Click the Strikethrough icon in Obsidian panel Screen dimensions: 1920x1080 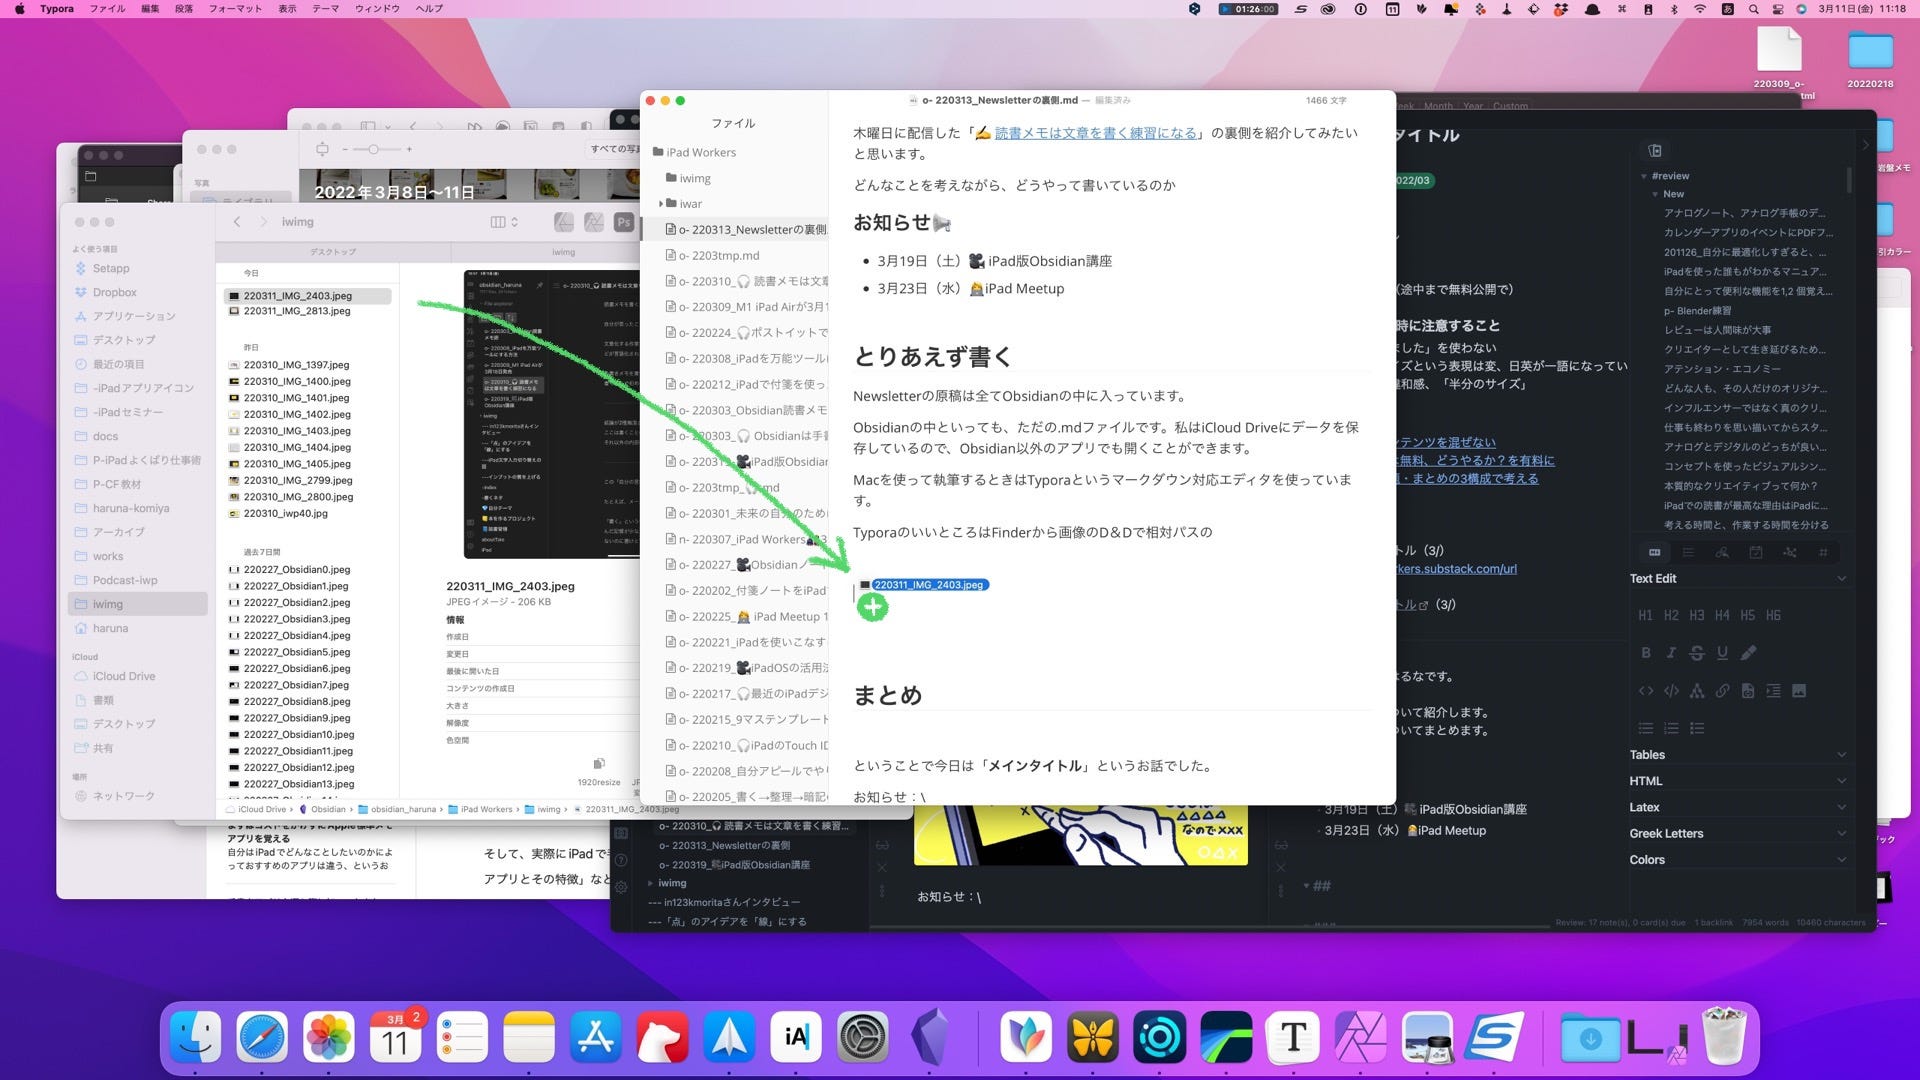pyautogui.click(x=1697, y=653)
